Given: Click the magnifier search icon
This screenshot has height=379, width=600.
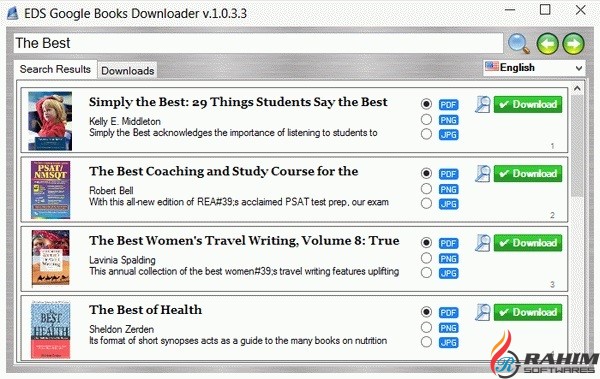Looking at the screenshot, I should [519, 44].
